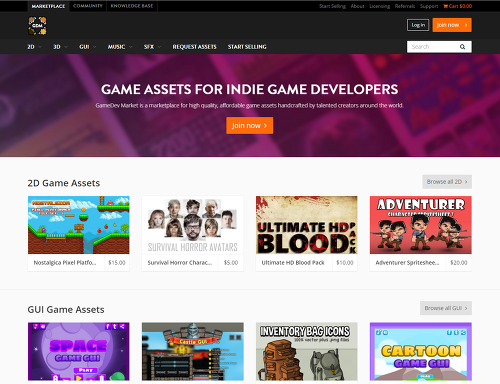Open the Start Selling navigation item

[247, 47]
